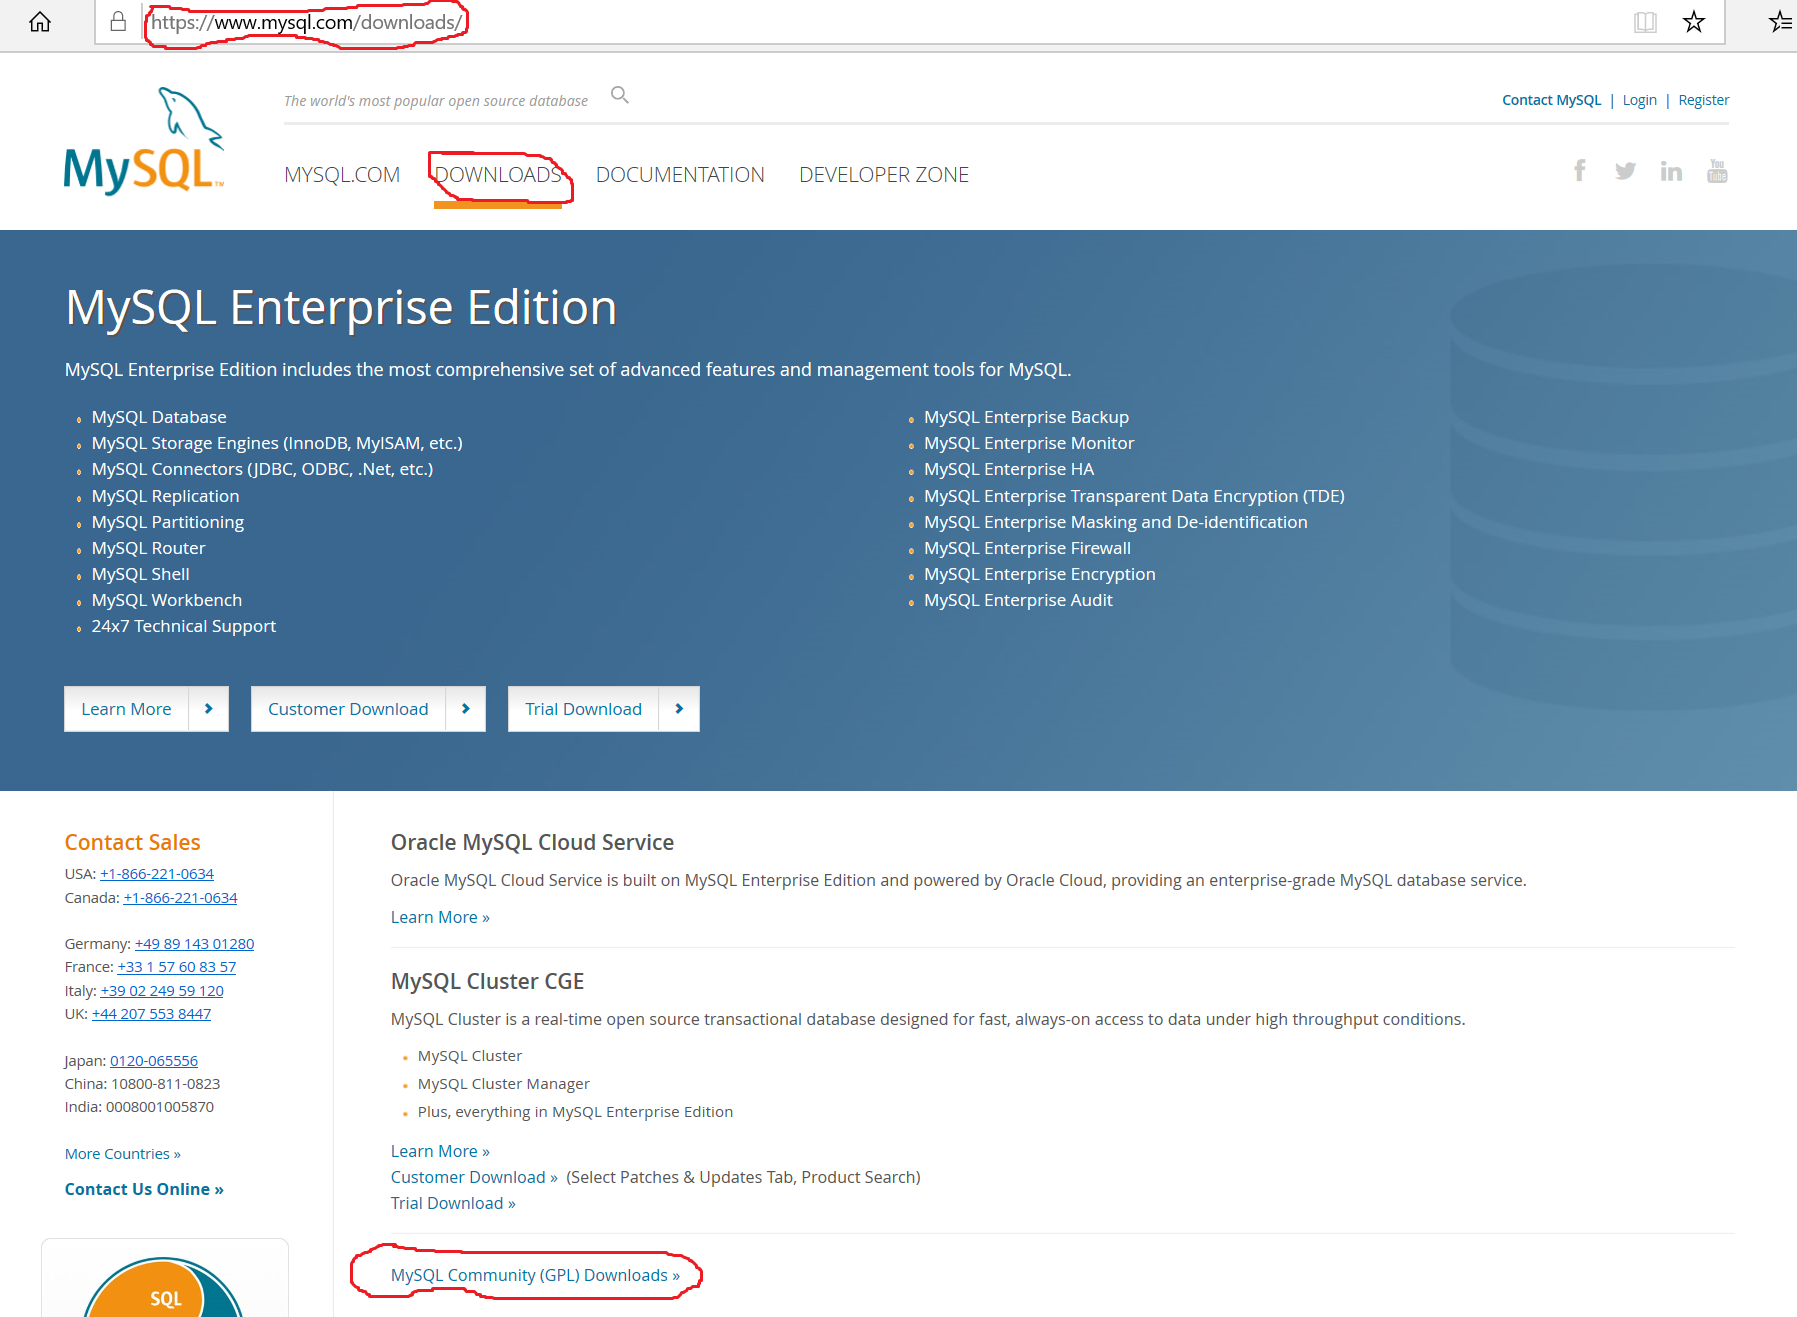The height and width of the screenshot is (1317, 1797).
Task: Open the DOCUMENTATION menu item
Action: [x=680, y=175]
